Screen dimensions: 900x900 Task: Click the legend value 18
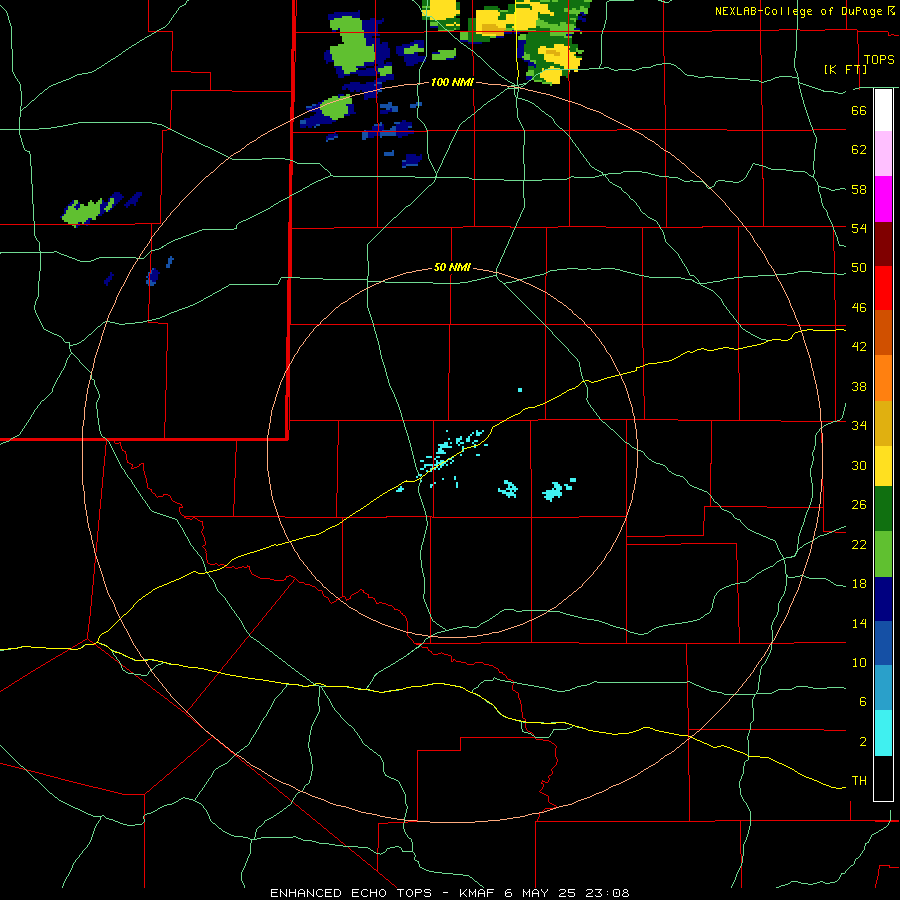(x=859, y=584)
